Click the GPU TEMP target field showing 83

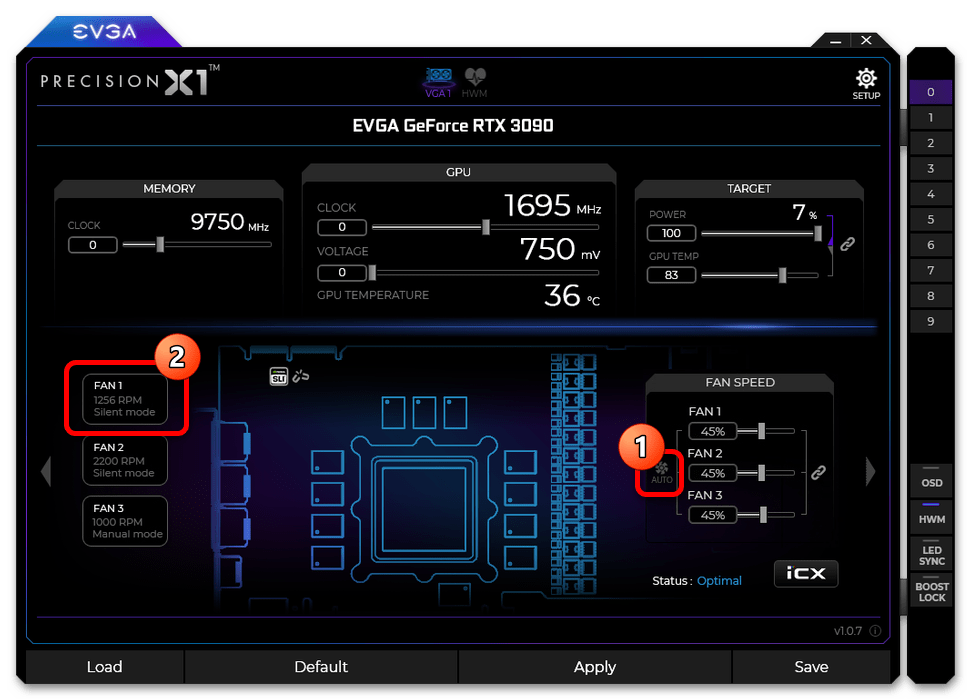click(x=671, y=275)
